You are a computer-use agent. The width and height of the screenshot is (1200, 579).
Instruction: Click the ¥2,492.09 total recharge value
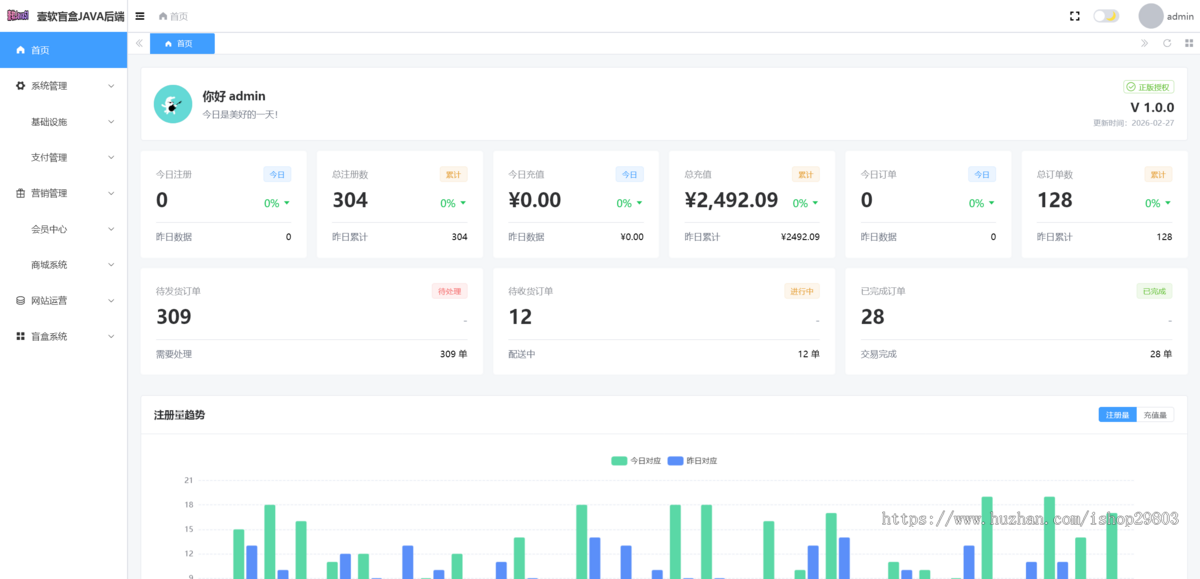point(731,200)
